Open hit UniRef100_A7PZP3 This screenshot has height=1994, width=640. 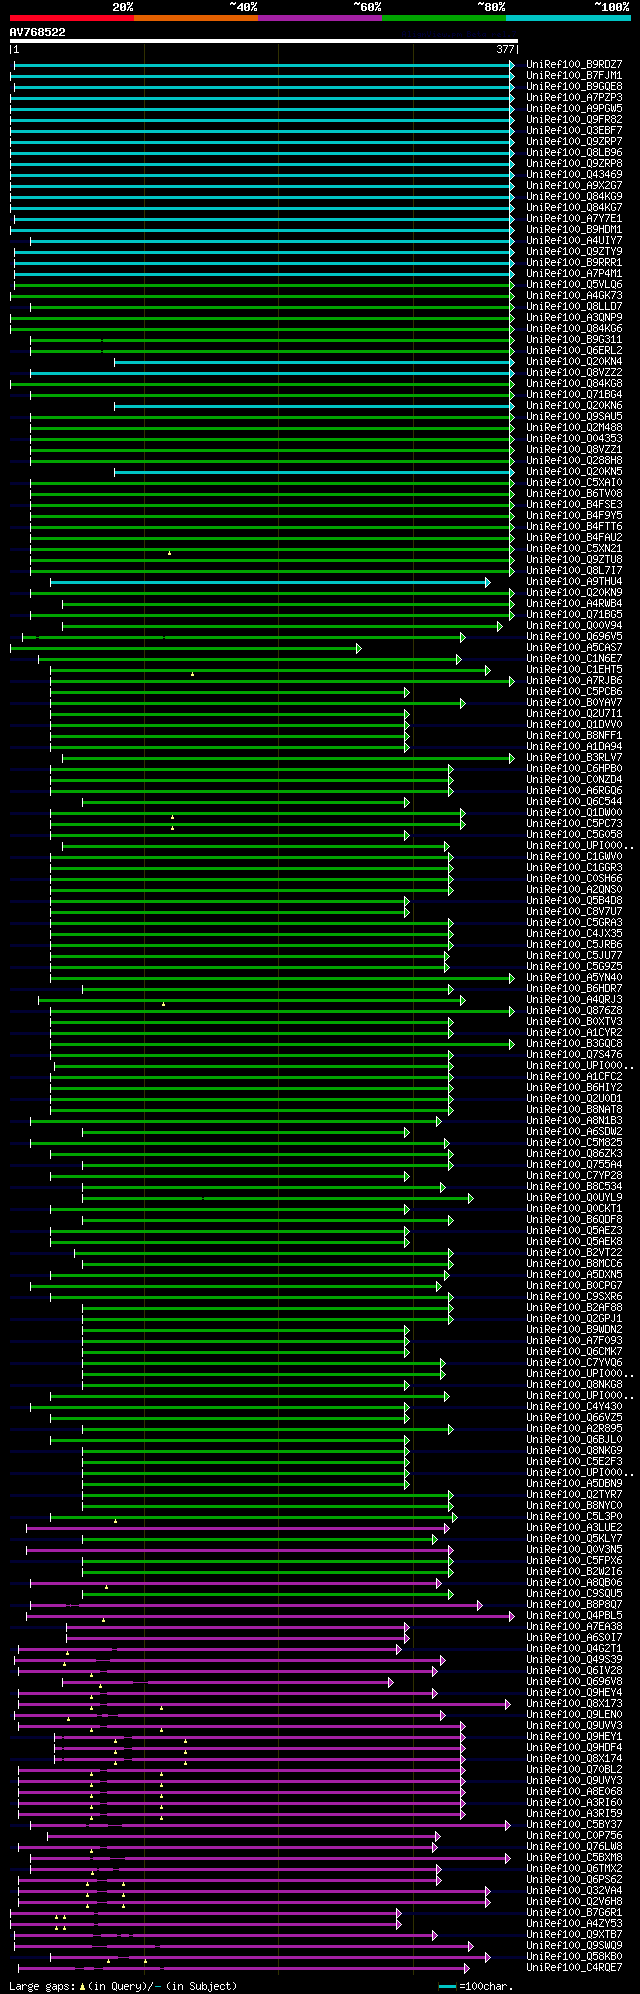click(574, 98)
